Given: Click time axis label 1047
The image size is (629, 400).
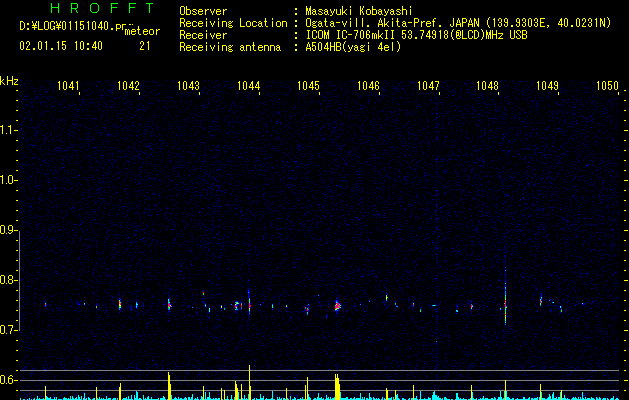Looking at the screenshot, I should (428, 85).
